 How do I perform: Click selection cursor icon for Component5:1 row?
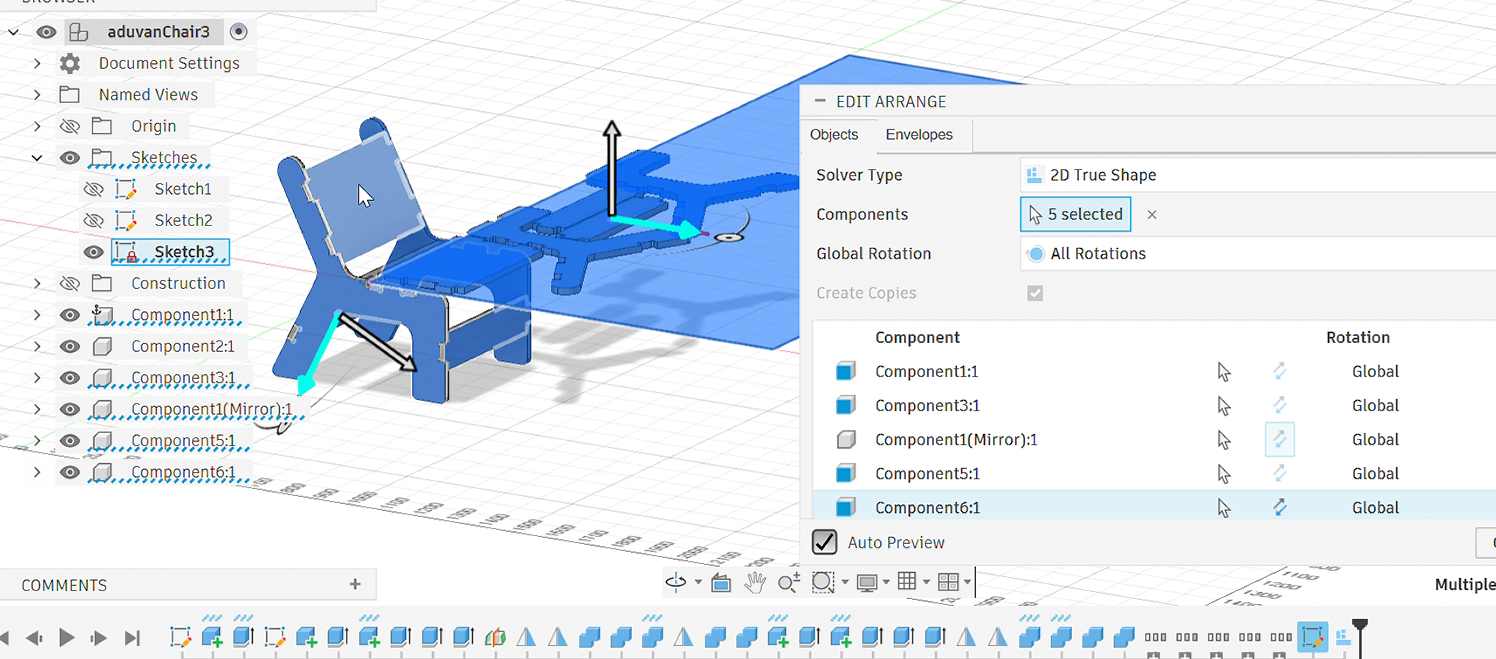[1224, 474]
